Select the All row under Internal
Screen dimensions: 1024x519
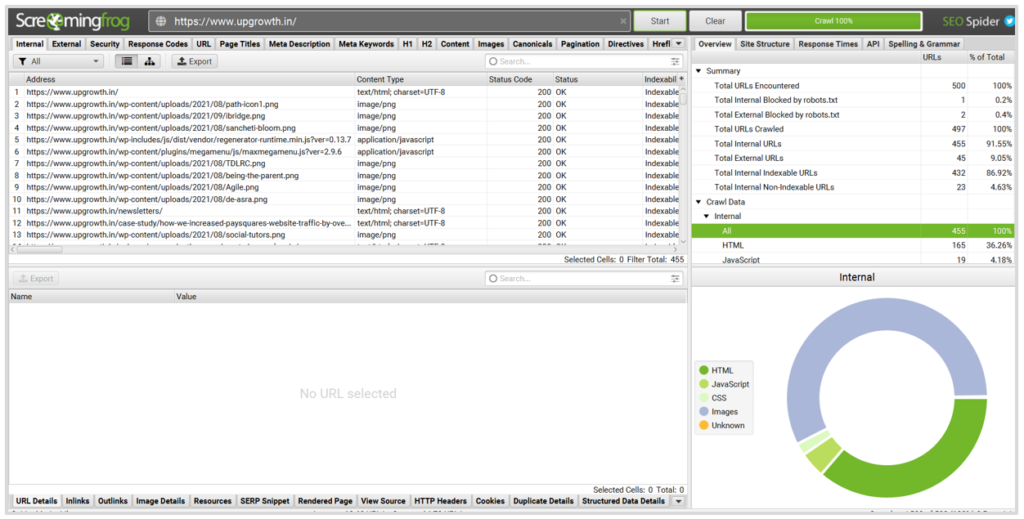click(x=853, y=231)
